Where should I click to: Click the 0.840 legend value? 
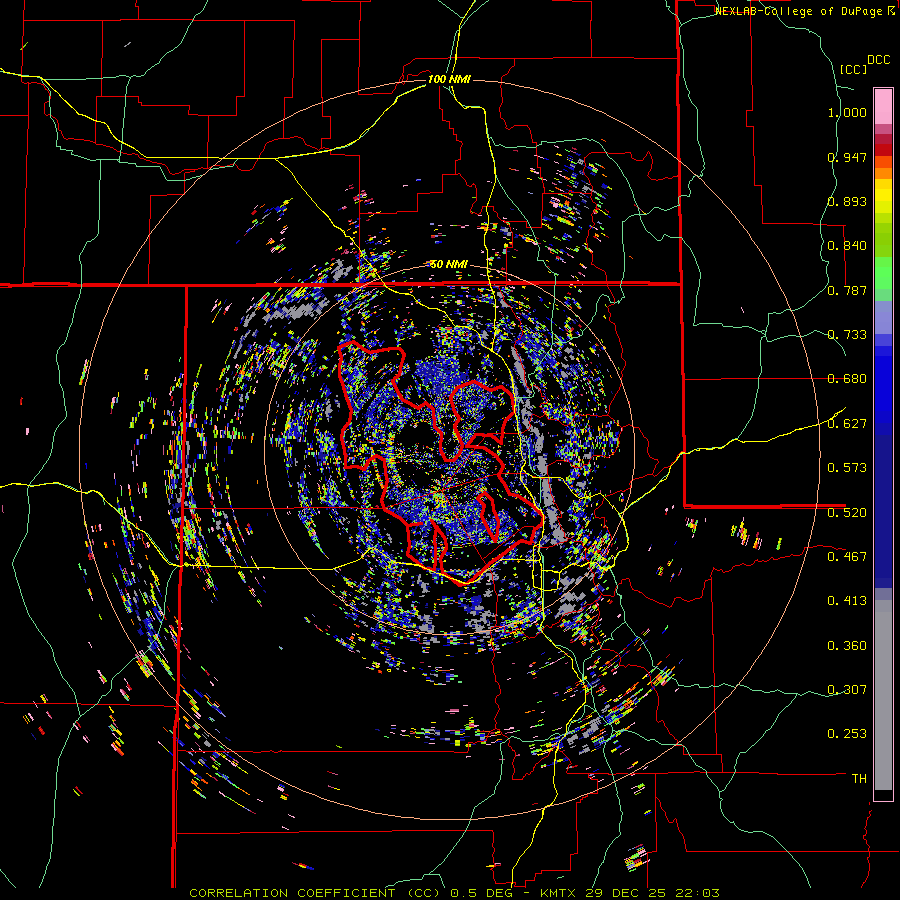(x=847, y=246)
